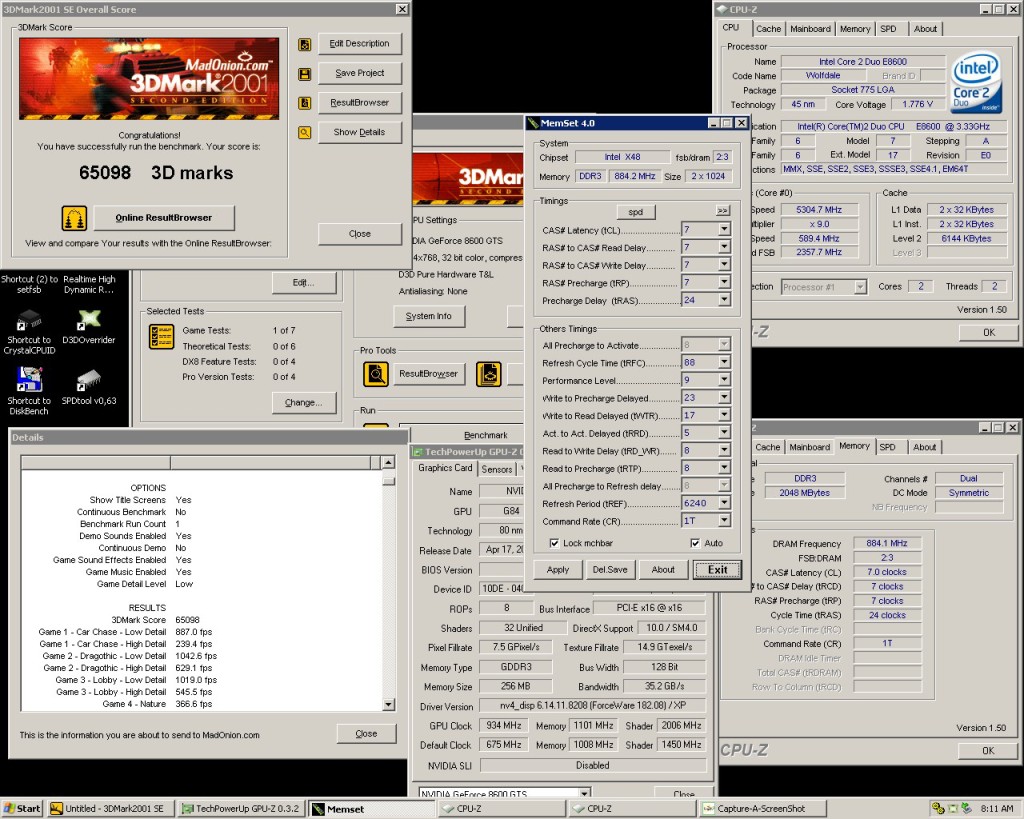
Task: Switch to Cache tab in top CPU-Z
Action: (768, 29)
